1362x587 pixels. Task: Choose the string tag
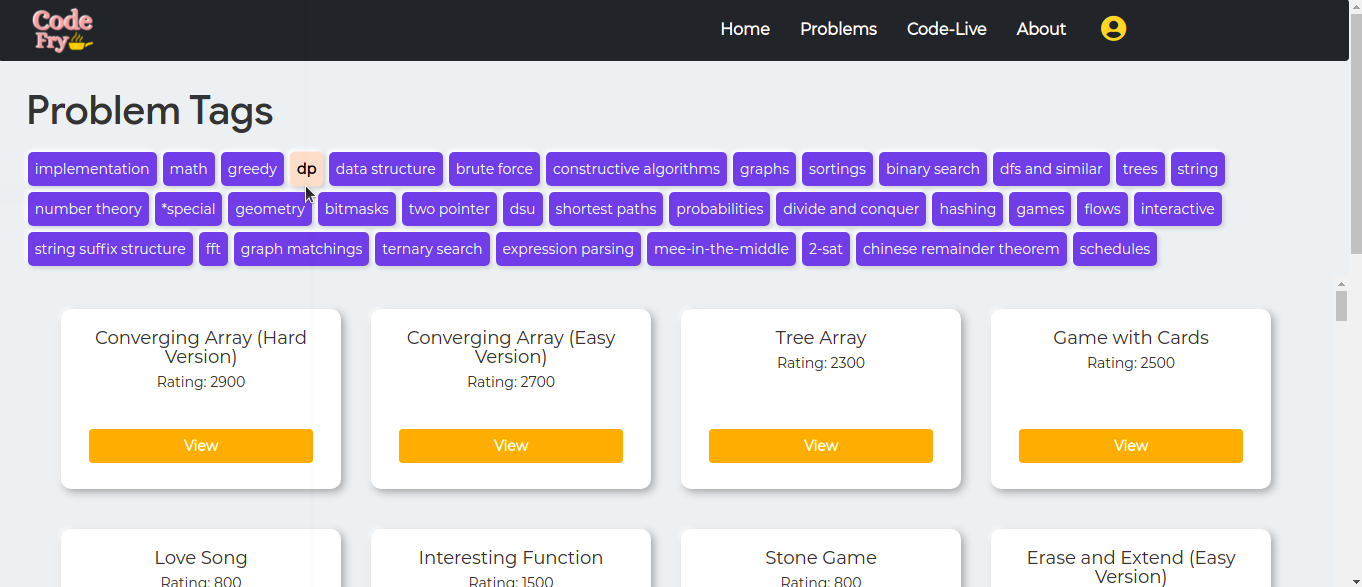1198,169
